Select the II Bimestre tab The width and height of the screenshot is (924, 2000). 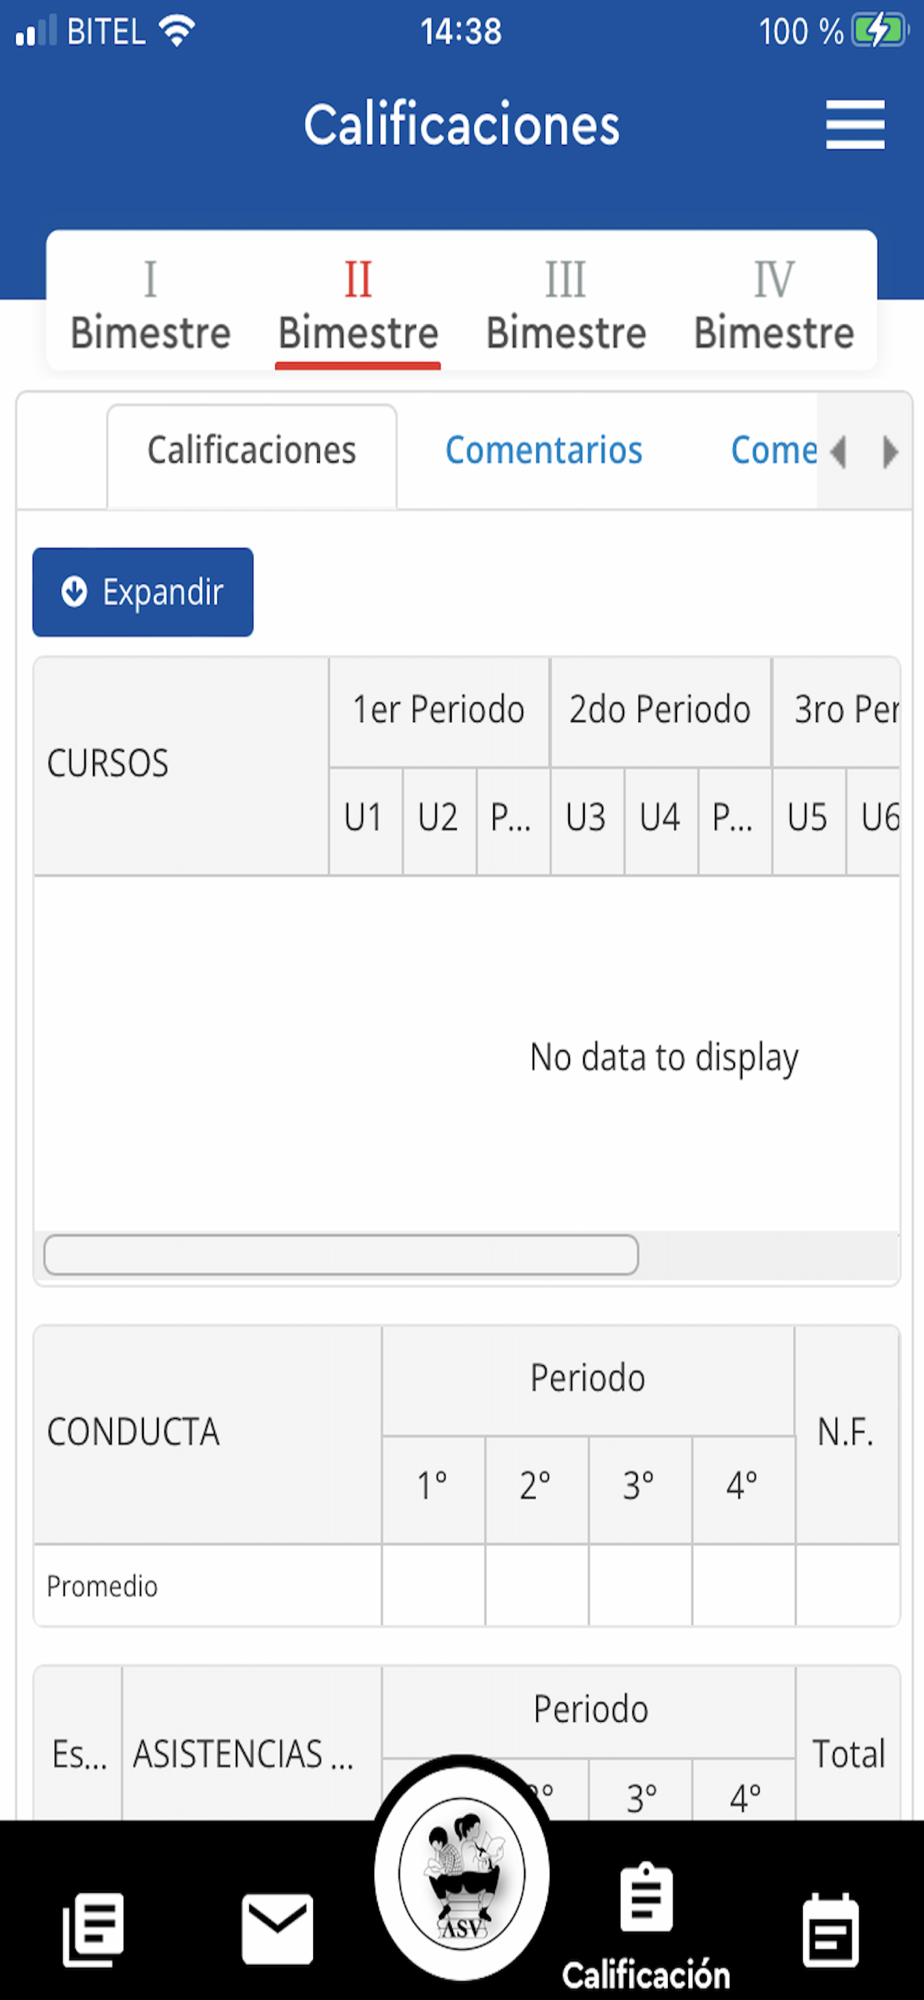click(358, 305)
